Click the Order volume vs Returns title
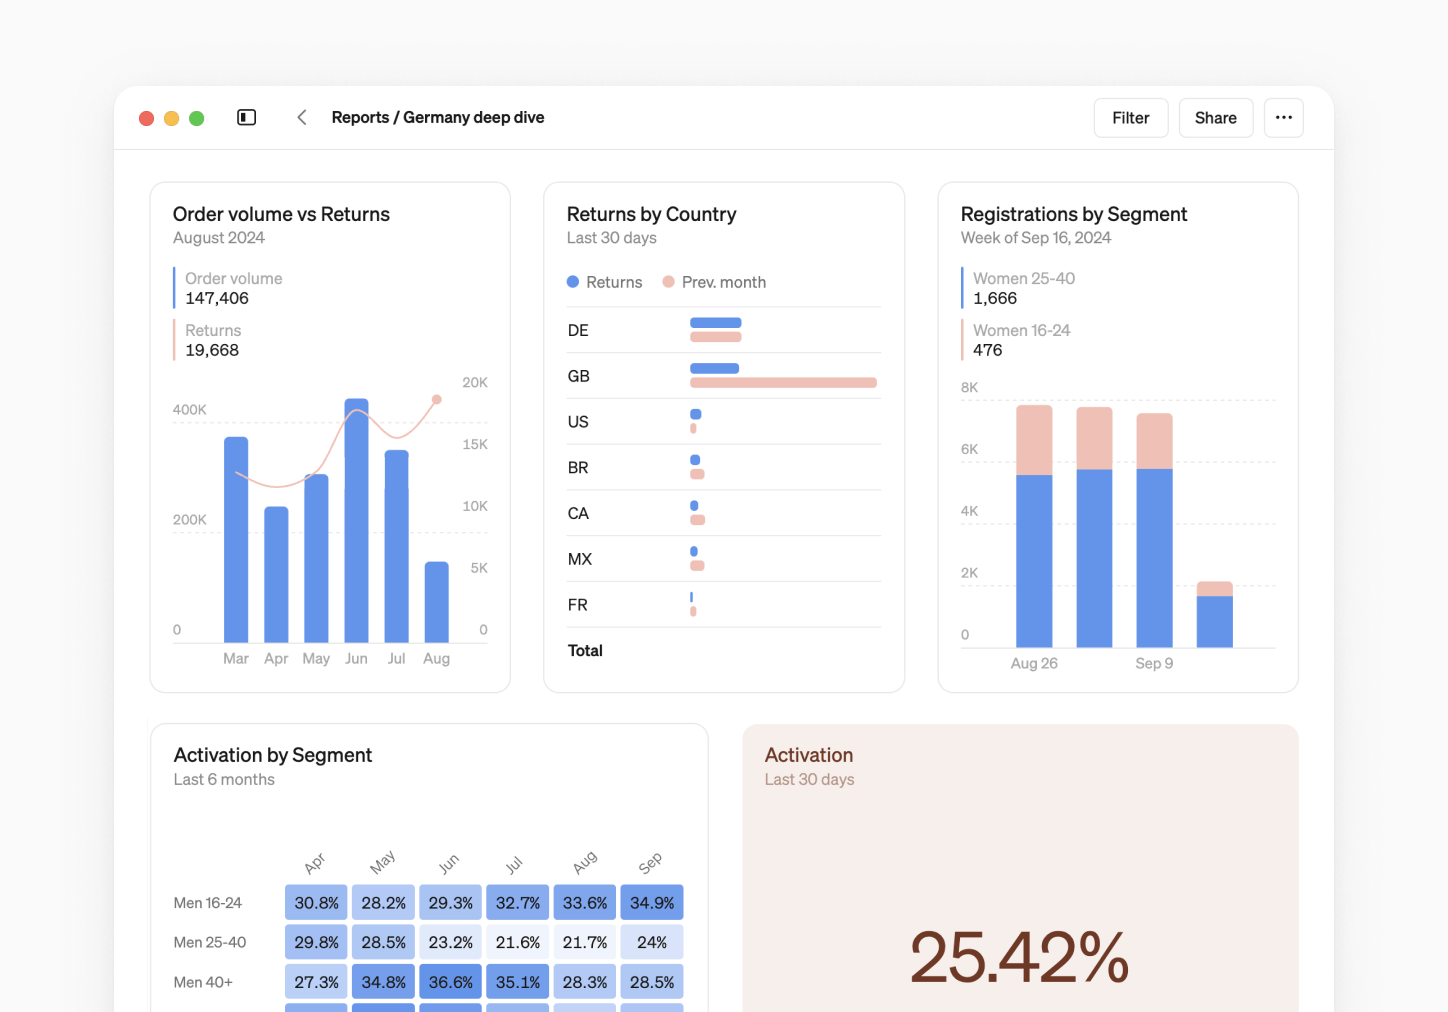This screenshot has width=1448, height=1012. point(281,214)
